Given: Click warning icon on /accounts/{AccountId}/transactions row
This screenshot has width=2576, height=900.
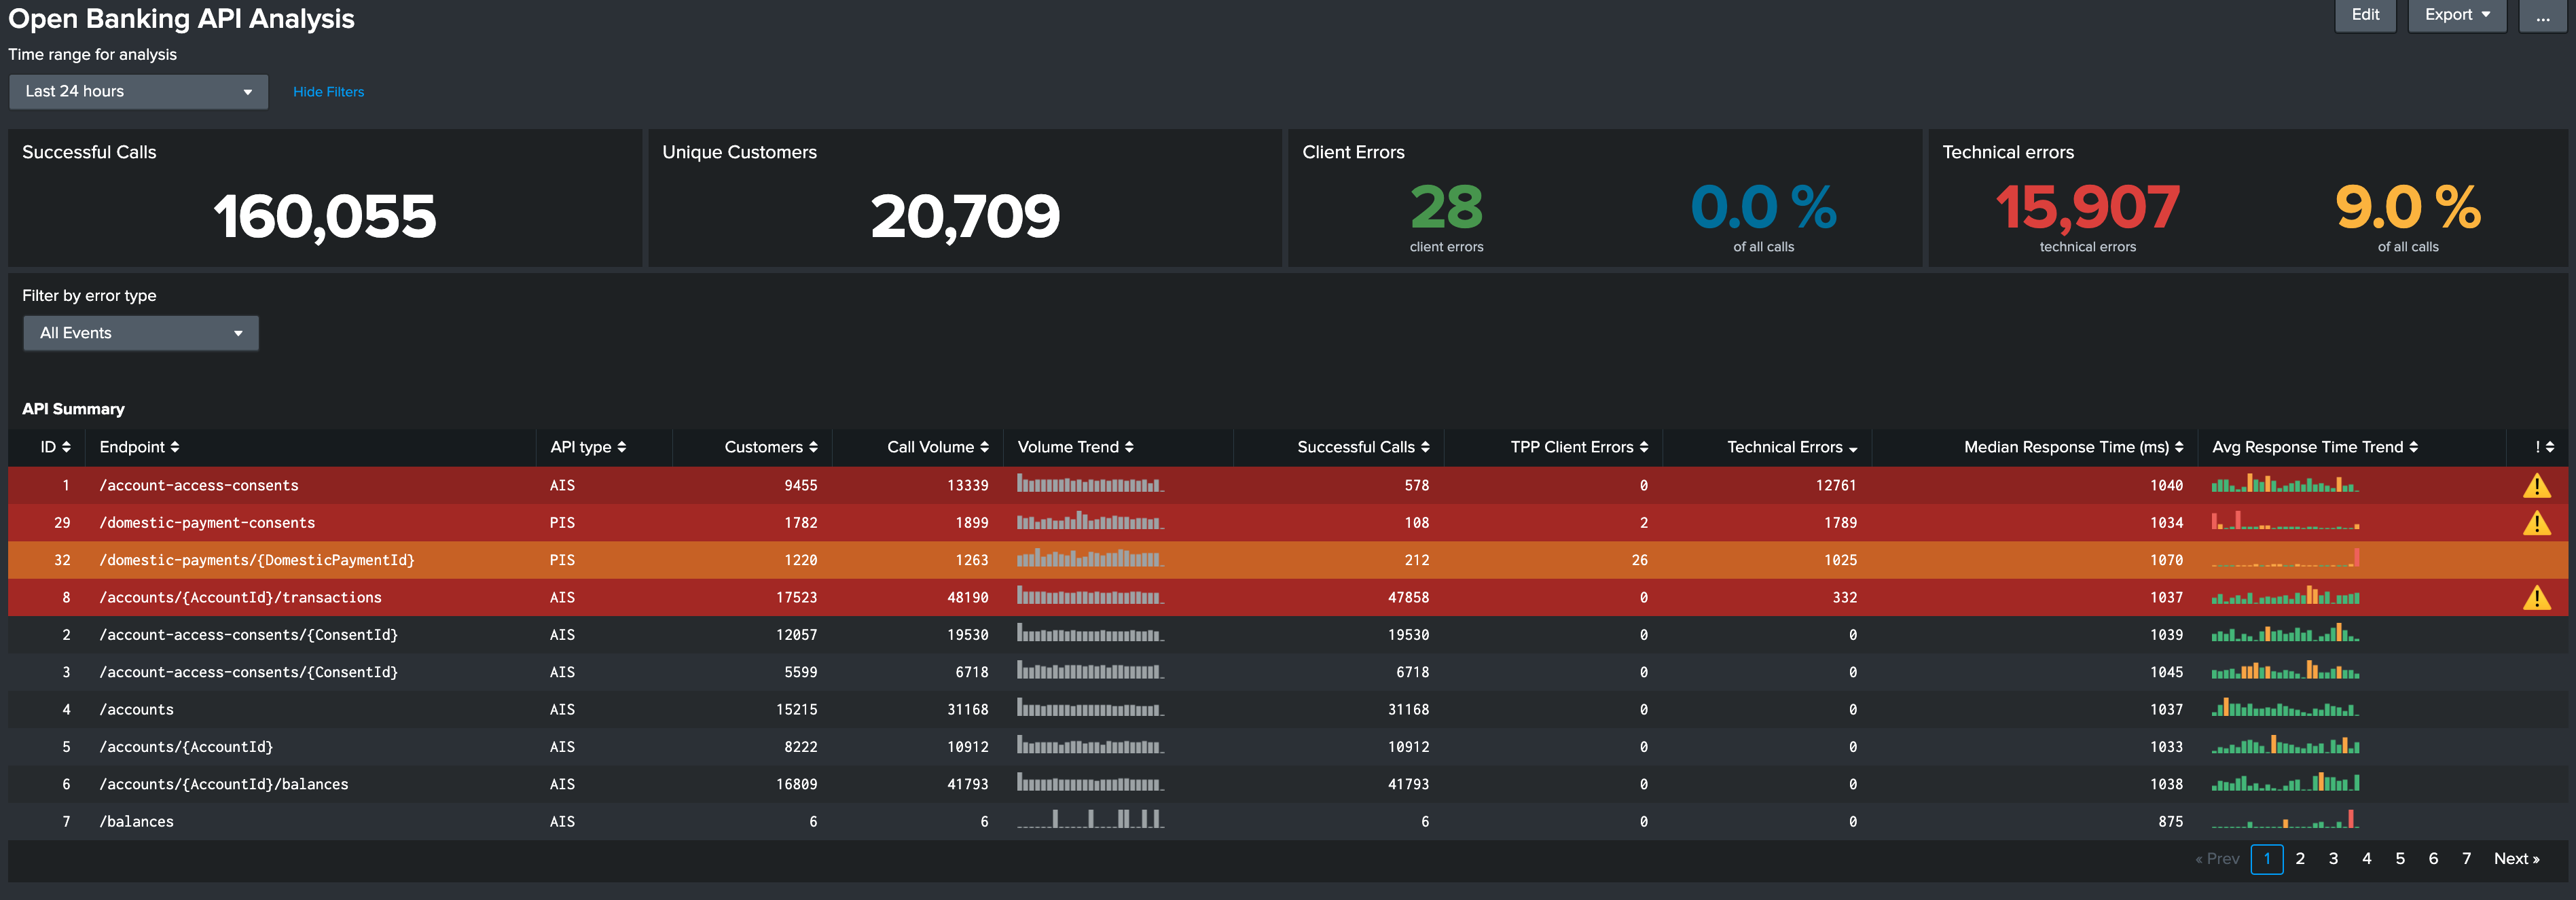Looking at the screenshot, I should [2536, 598].
